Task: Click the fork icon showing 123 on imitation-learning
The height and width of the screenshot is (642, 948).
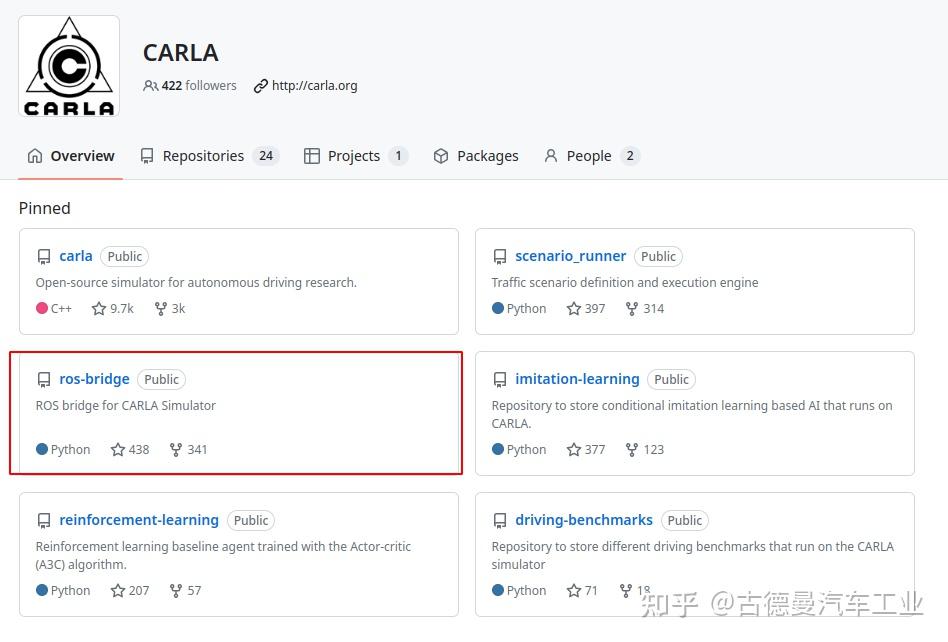Action: [631, 449]
